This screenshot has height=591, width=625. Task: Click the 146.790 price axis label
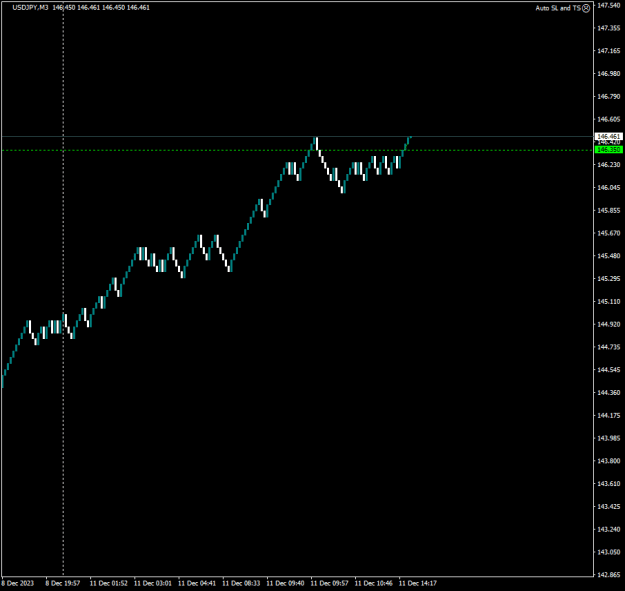pos(609,96)
